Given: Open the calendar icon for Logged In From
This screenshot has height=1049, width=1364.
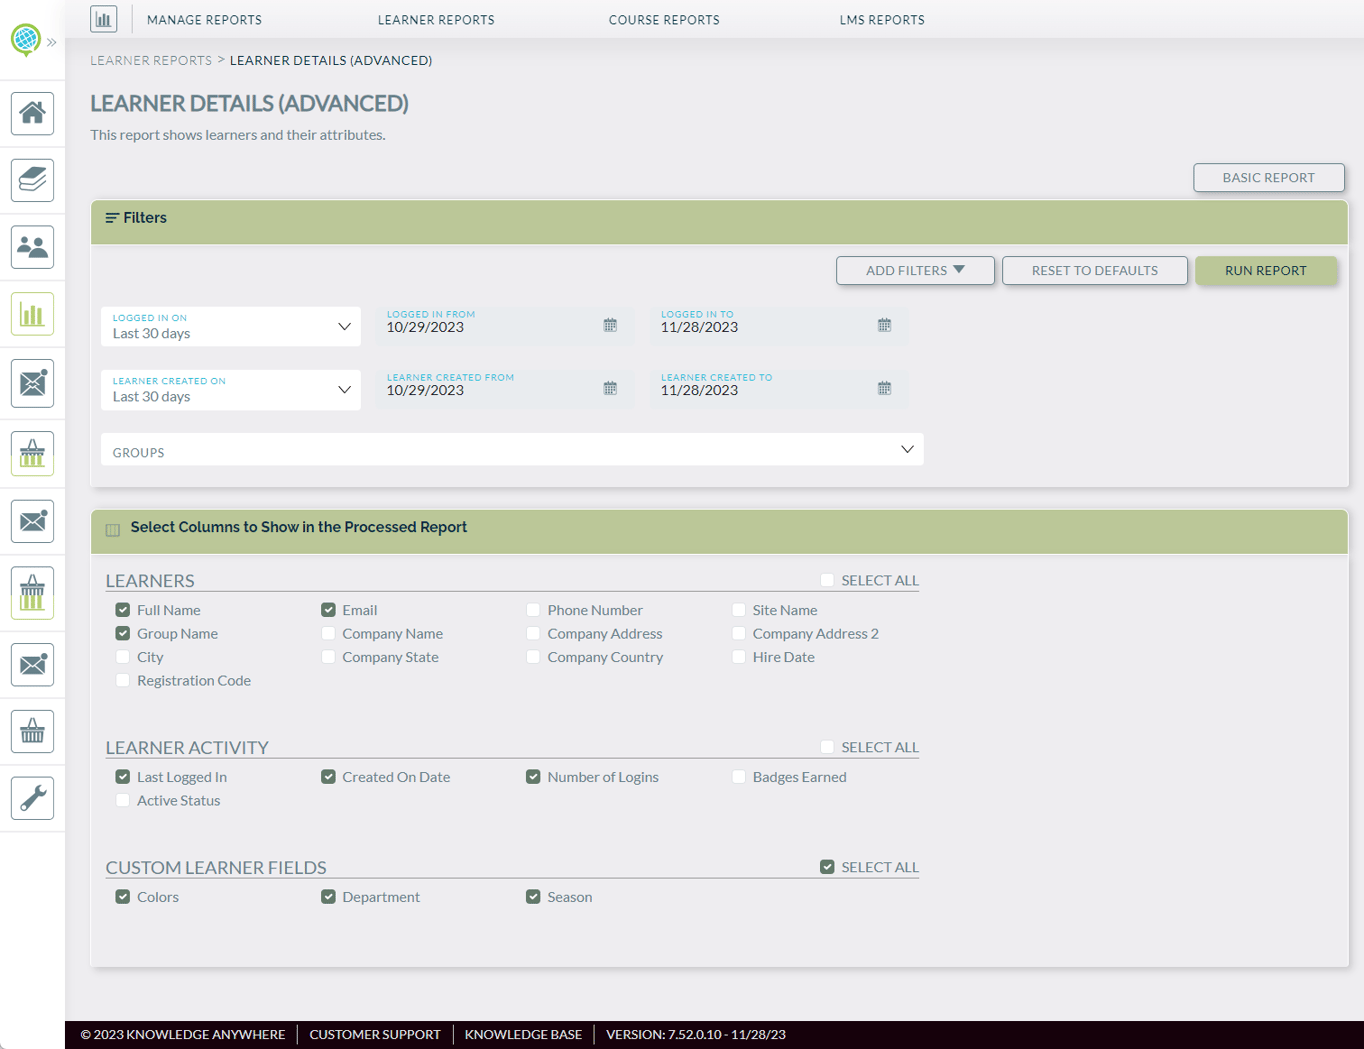Looking at the screenshot, I should click(x=610, y=324).
